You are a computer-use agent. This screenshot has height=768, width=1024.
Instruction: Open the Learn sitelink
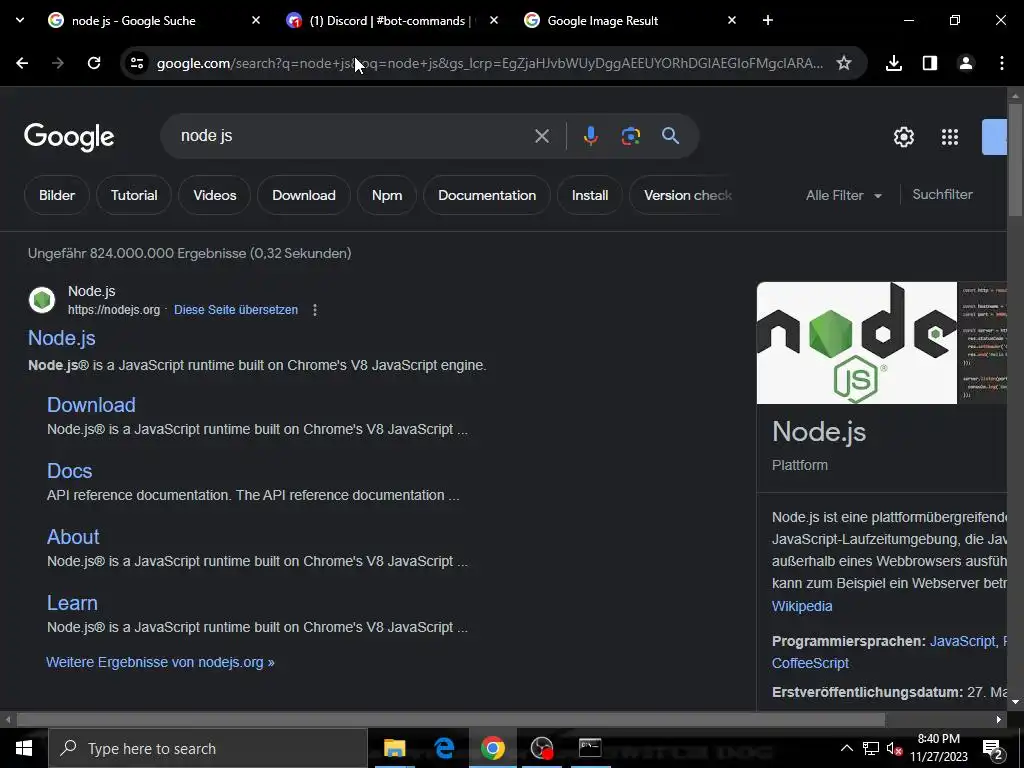(72, 603)
